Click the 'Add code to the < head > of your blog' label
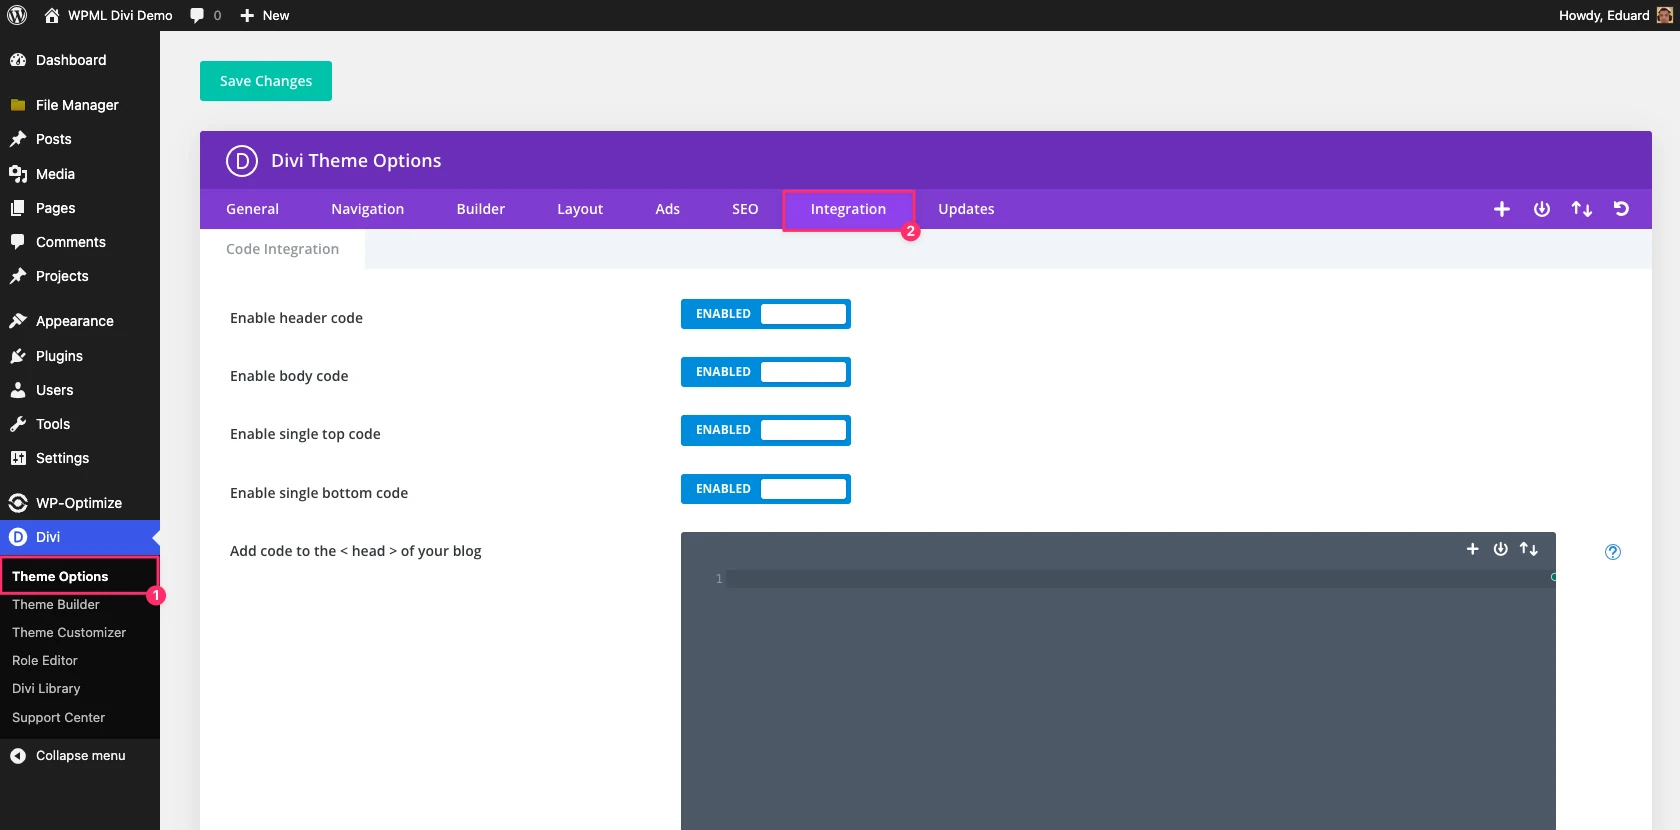The image size is (1680, 830). tap(355, 551)
